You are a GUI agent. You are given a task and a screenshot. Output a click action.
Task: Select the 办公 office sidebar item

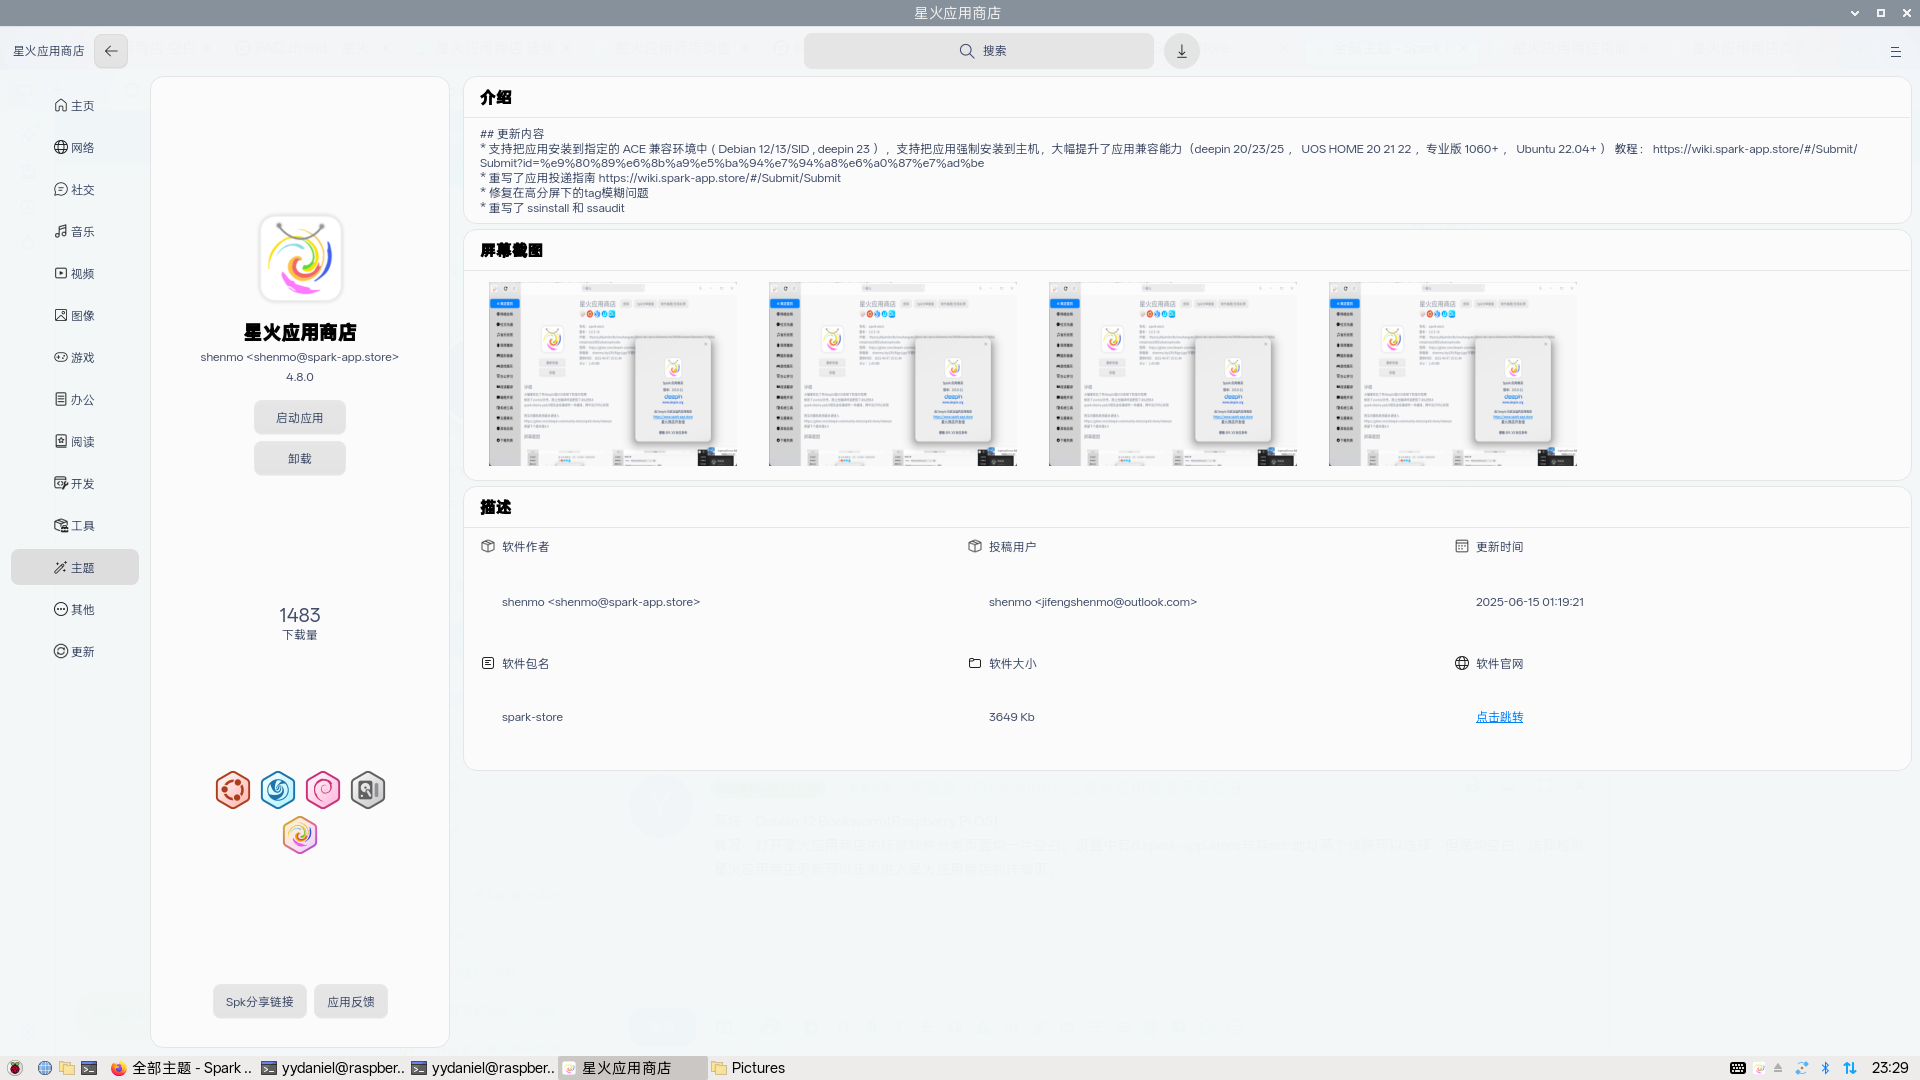(x=75, y=399)
